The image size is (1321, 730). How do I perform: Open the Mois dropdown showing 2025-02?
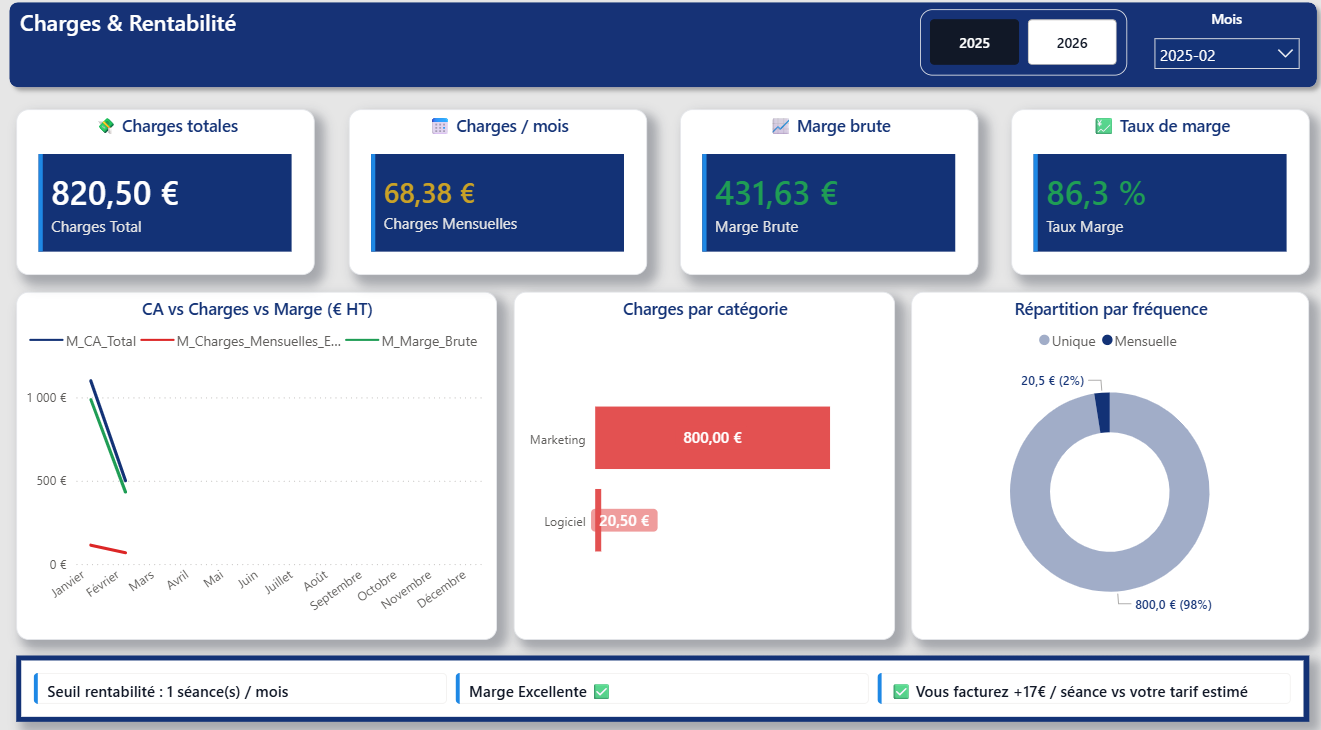pyautogui.click(x=1226, y=55)
